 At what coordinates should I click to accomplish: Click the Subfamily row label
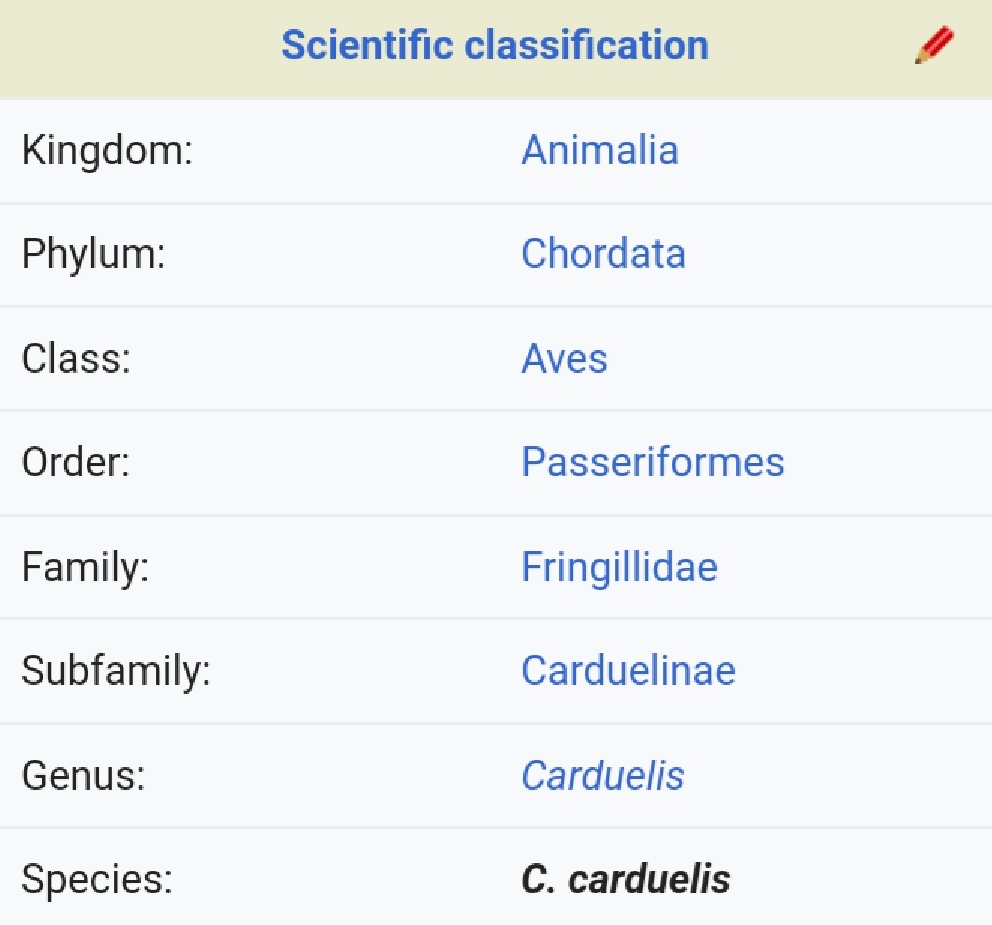116,671
